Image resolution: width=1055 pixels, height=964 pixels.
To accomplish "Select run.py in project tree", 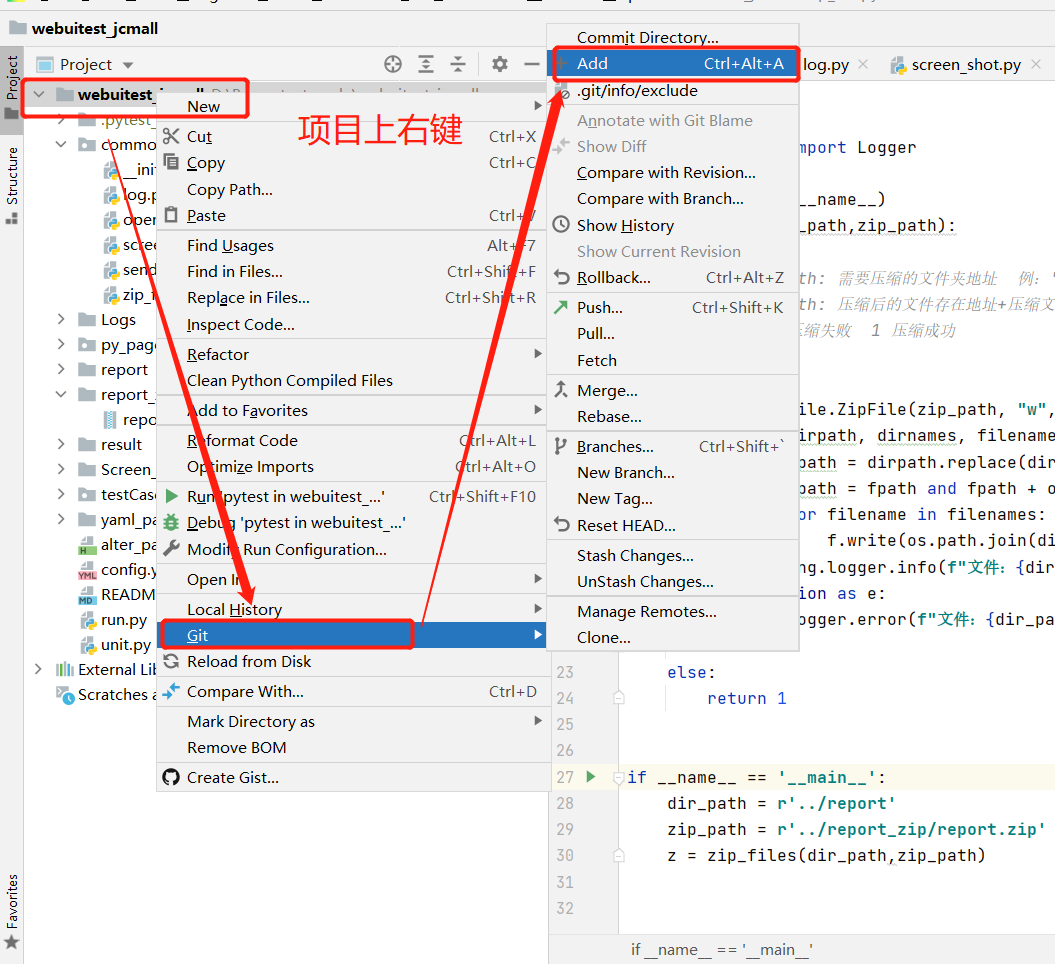I will [123, 620].
